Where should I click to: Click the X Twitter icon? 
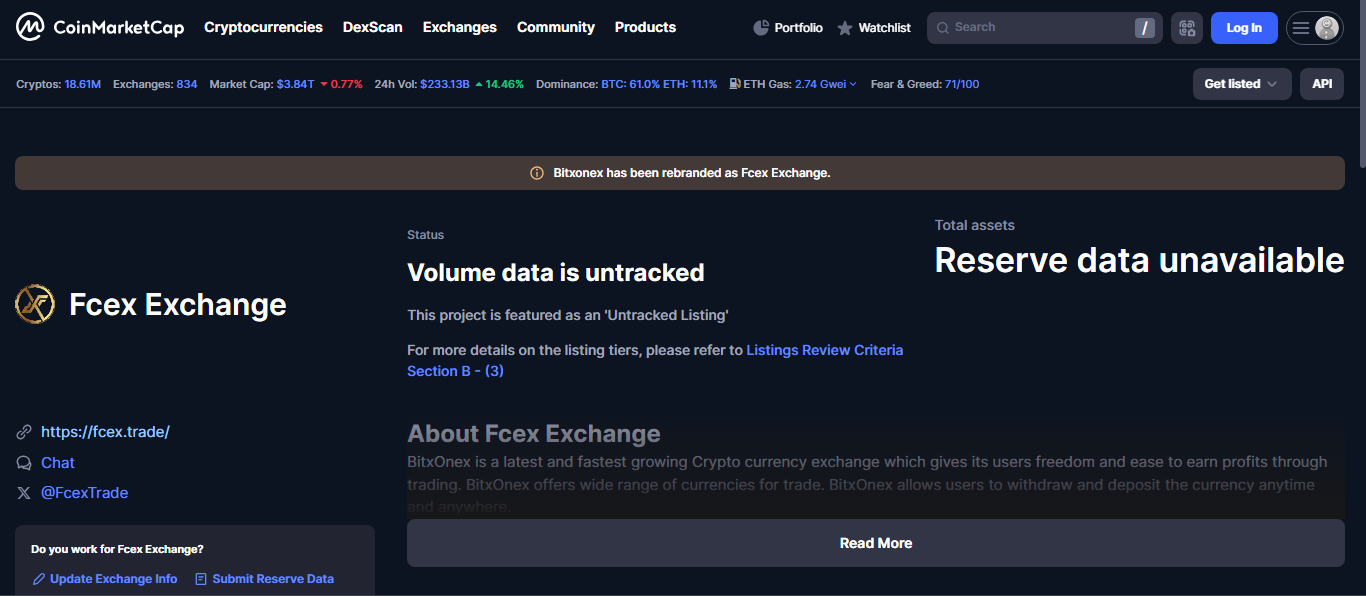(24, 493)
